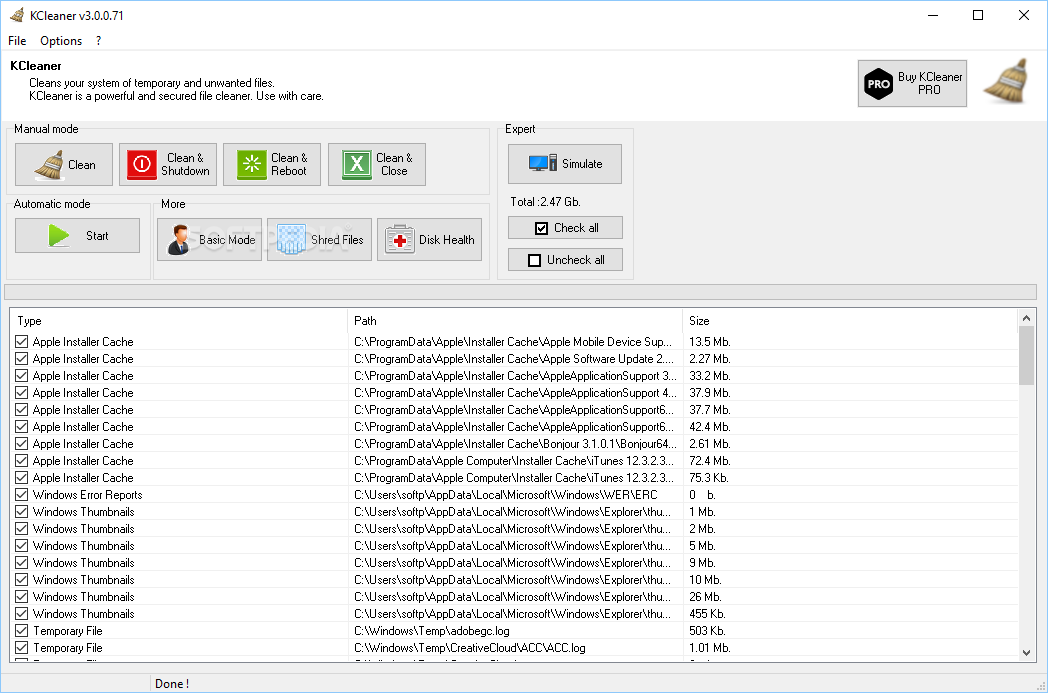1048x693 pixels.
Task: Sort list by Size column header
Action: 850,321
